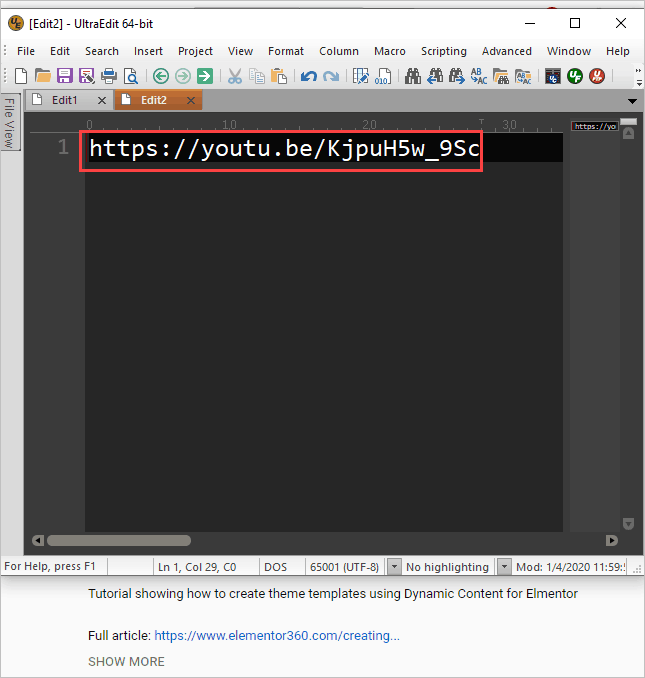
Task: Click the red UltraFTP icon
Action: coord(597,76)
